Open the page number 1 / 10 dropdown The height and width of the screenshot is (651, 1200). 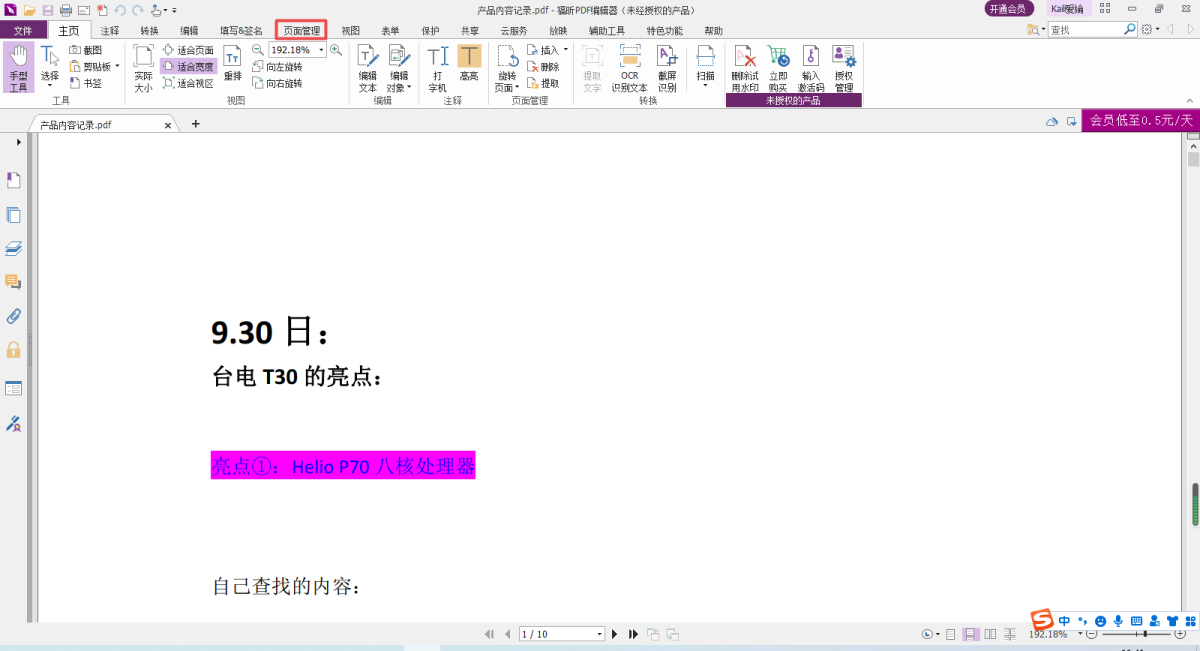pyautogui.click(x=600, y=634)
